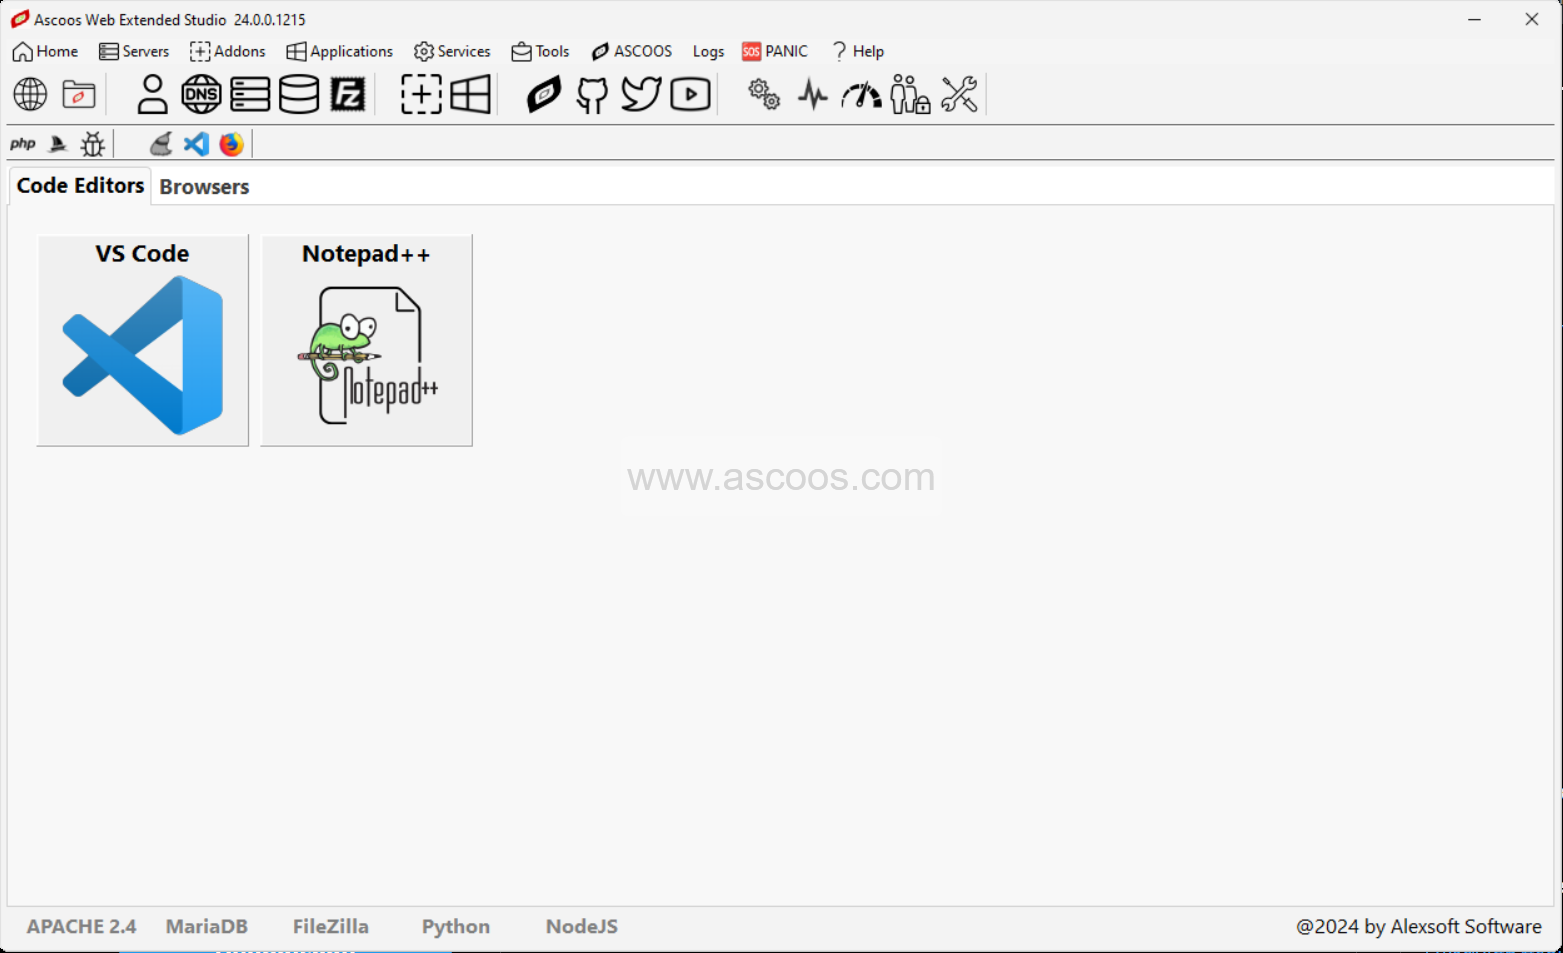
Task: Click the small php icon
Action: click(23, 144)
